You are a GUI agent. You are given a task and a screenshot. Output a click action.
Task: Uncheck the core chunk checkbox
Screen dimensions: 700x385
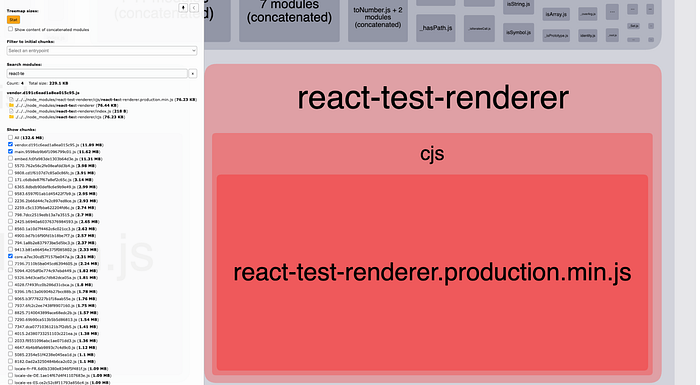10,256
